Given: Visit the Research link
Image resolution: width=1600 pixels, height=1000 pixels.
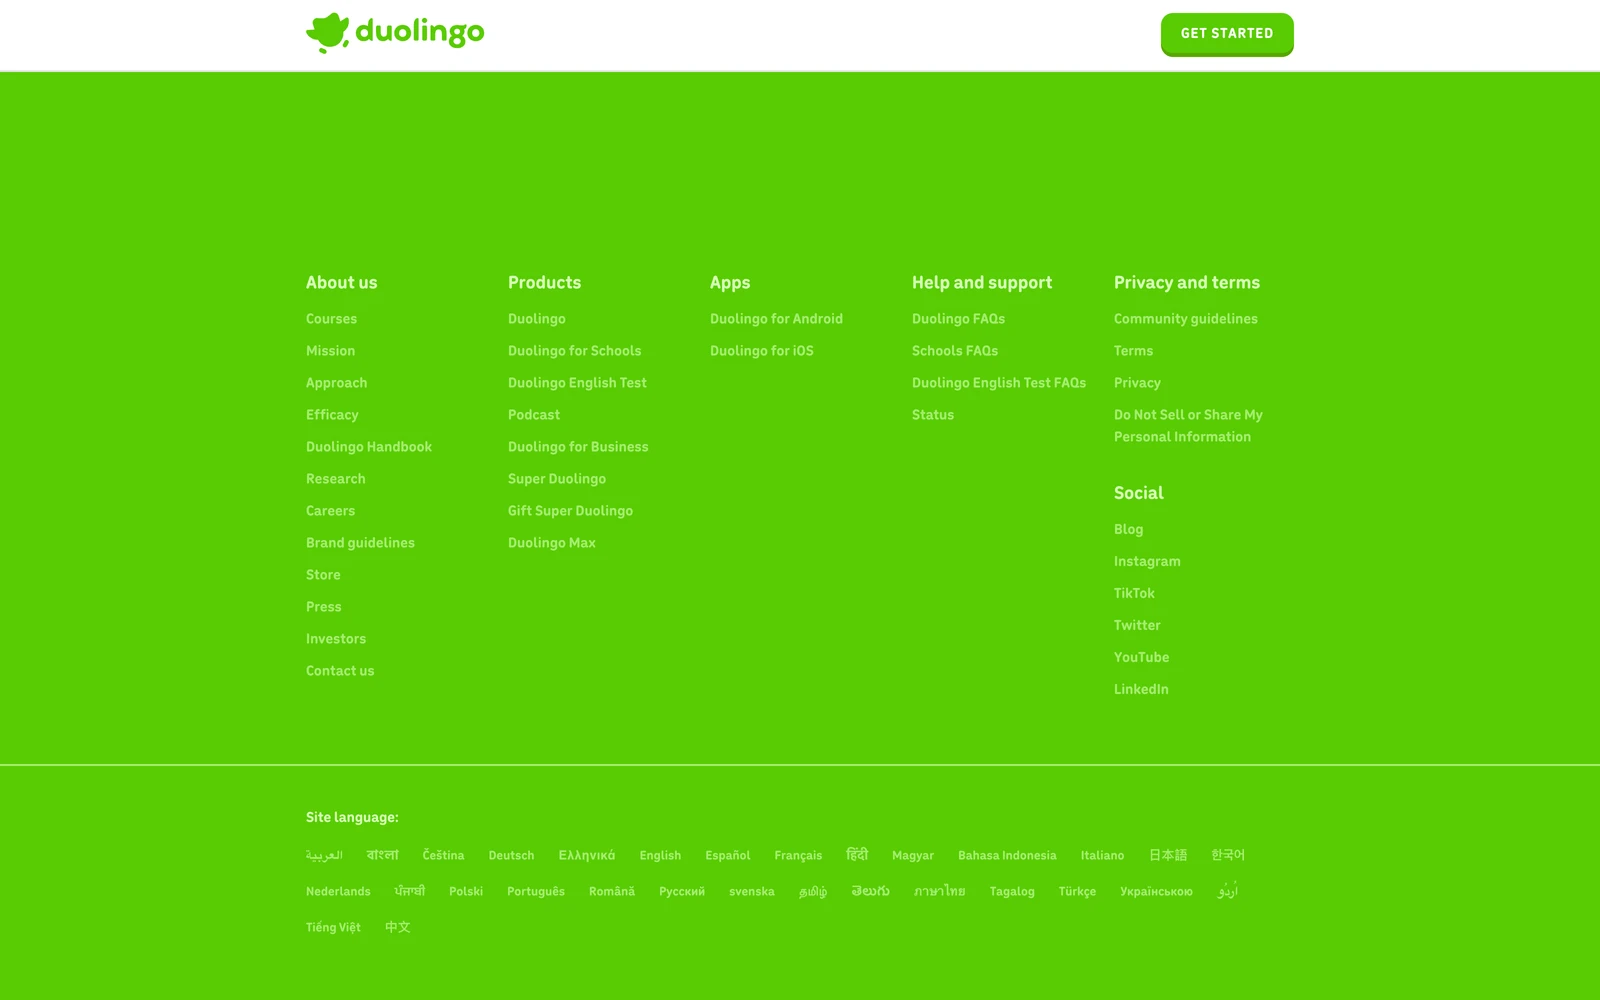Looking at the screenshot, I should (x=336, y=479).
